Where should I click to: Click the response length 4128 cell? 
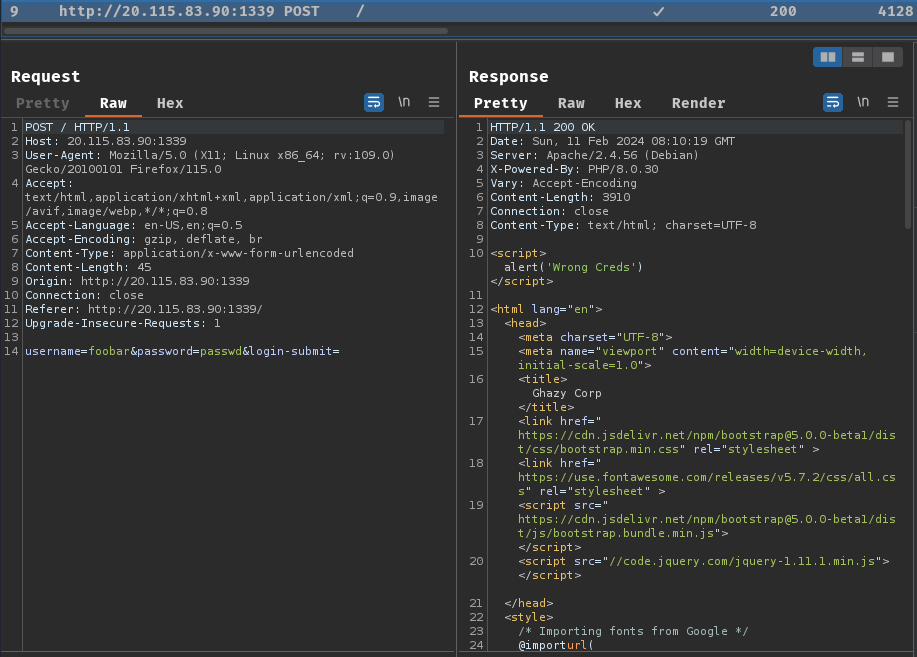point(895,11)
